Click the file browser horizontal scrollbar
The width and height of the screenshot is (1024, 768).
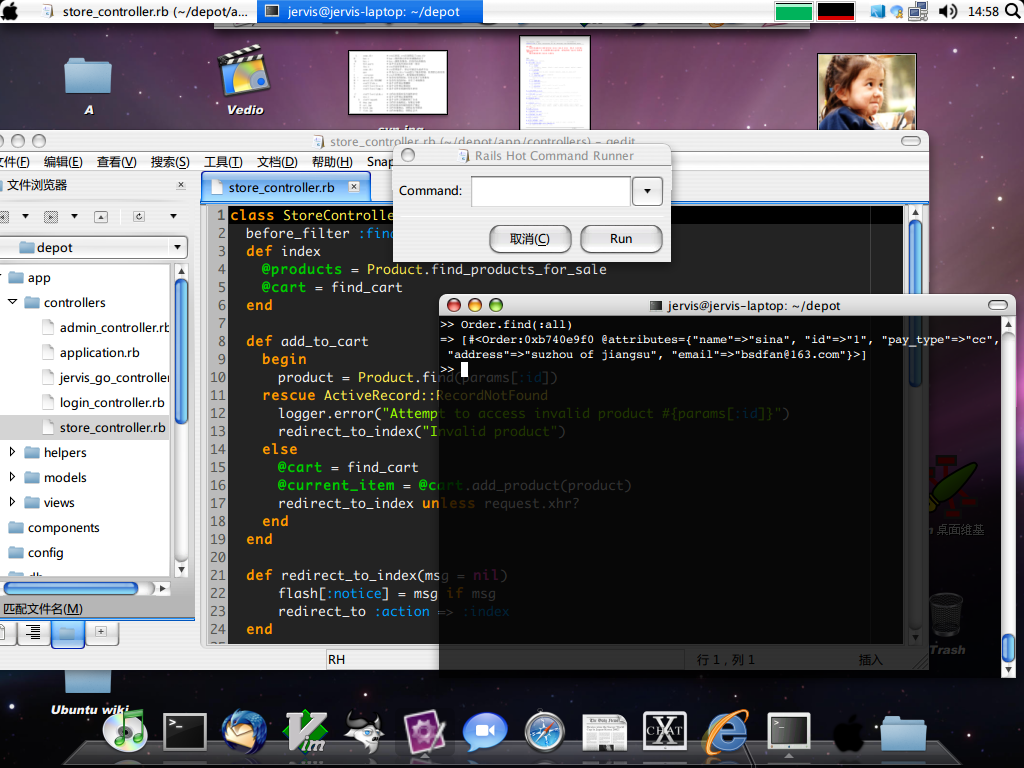coord(71,588)
